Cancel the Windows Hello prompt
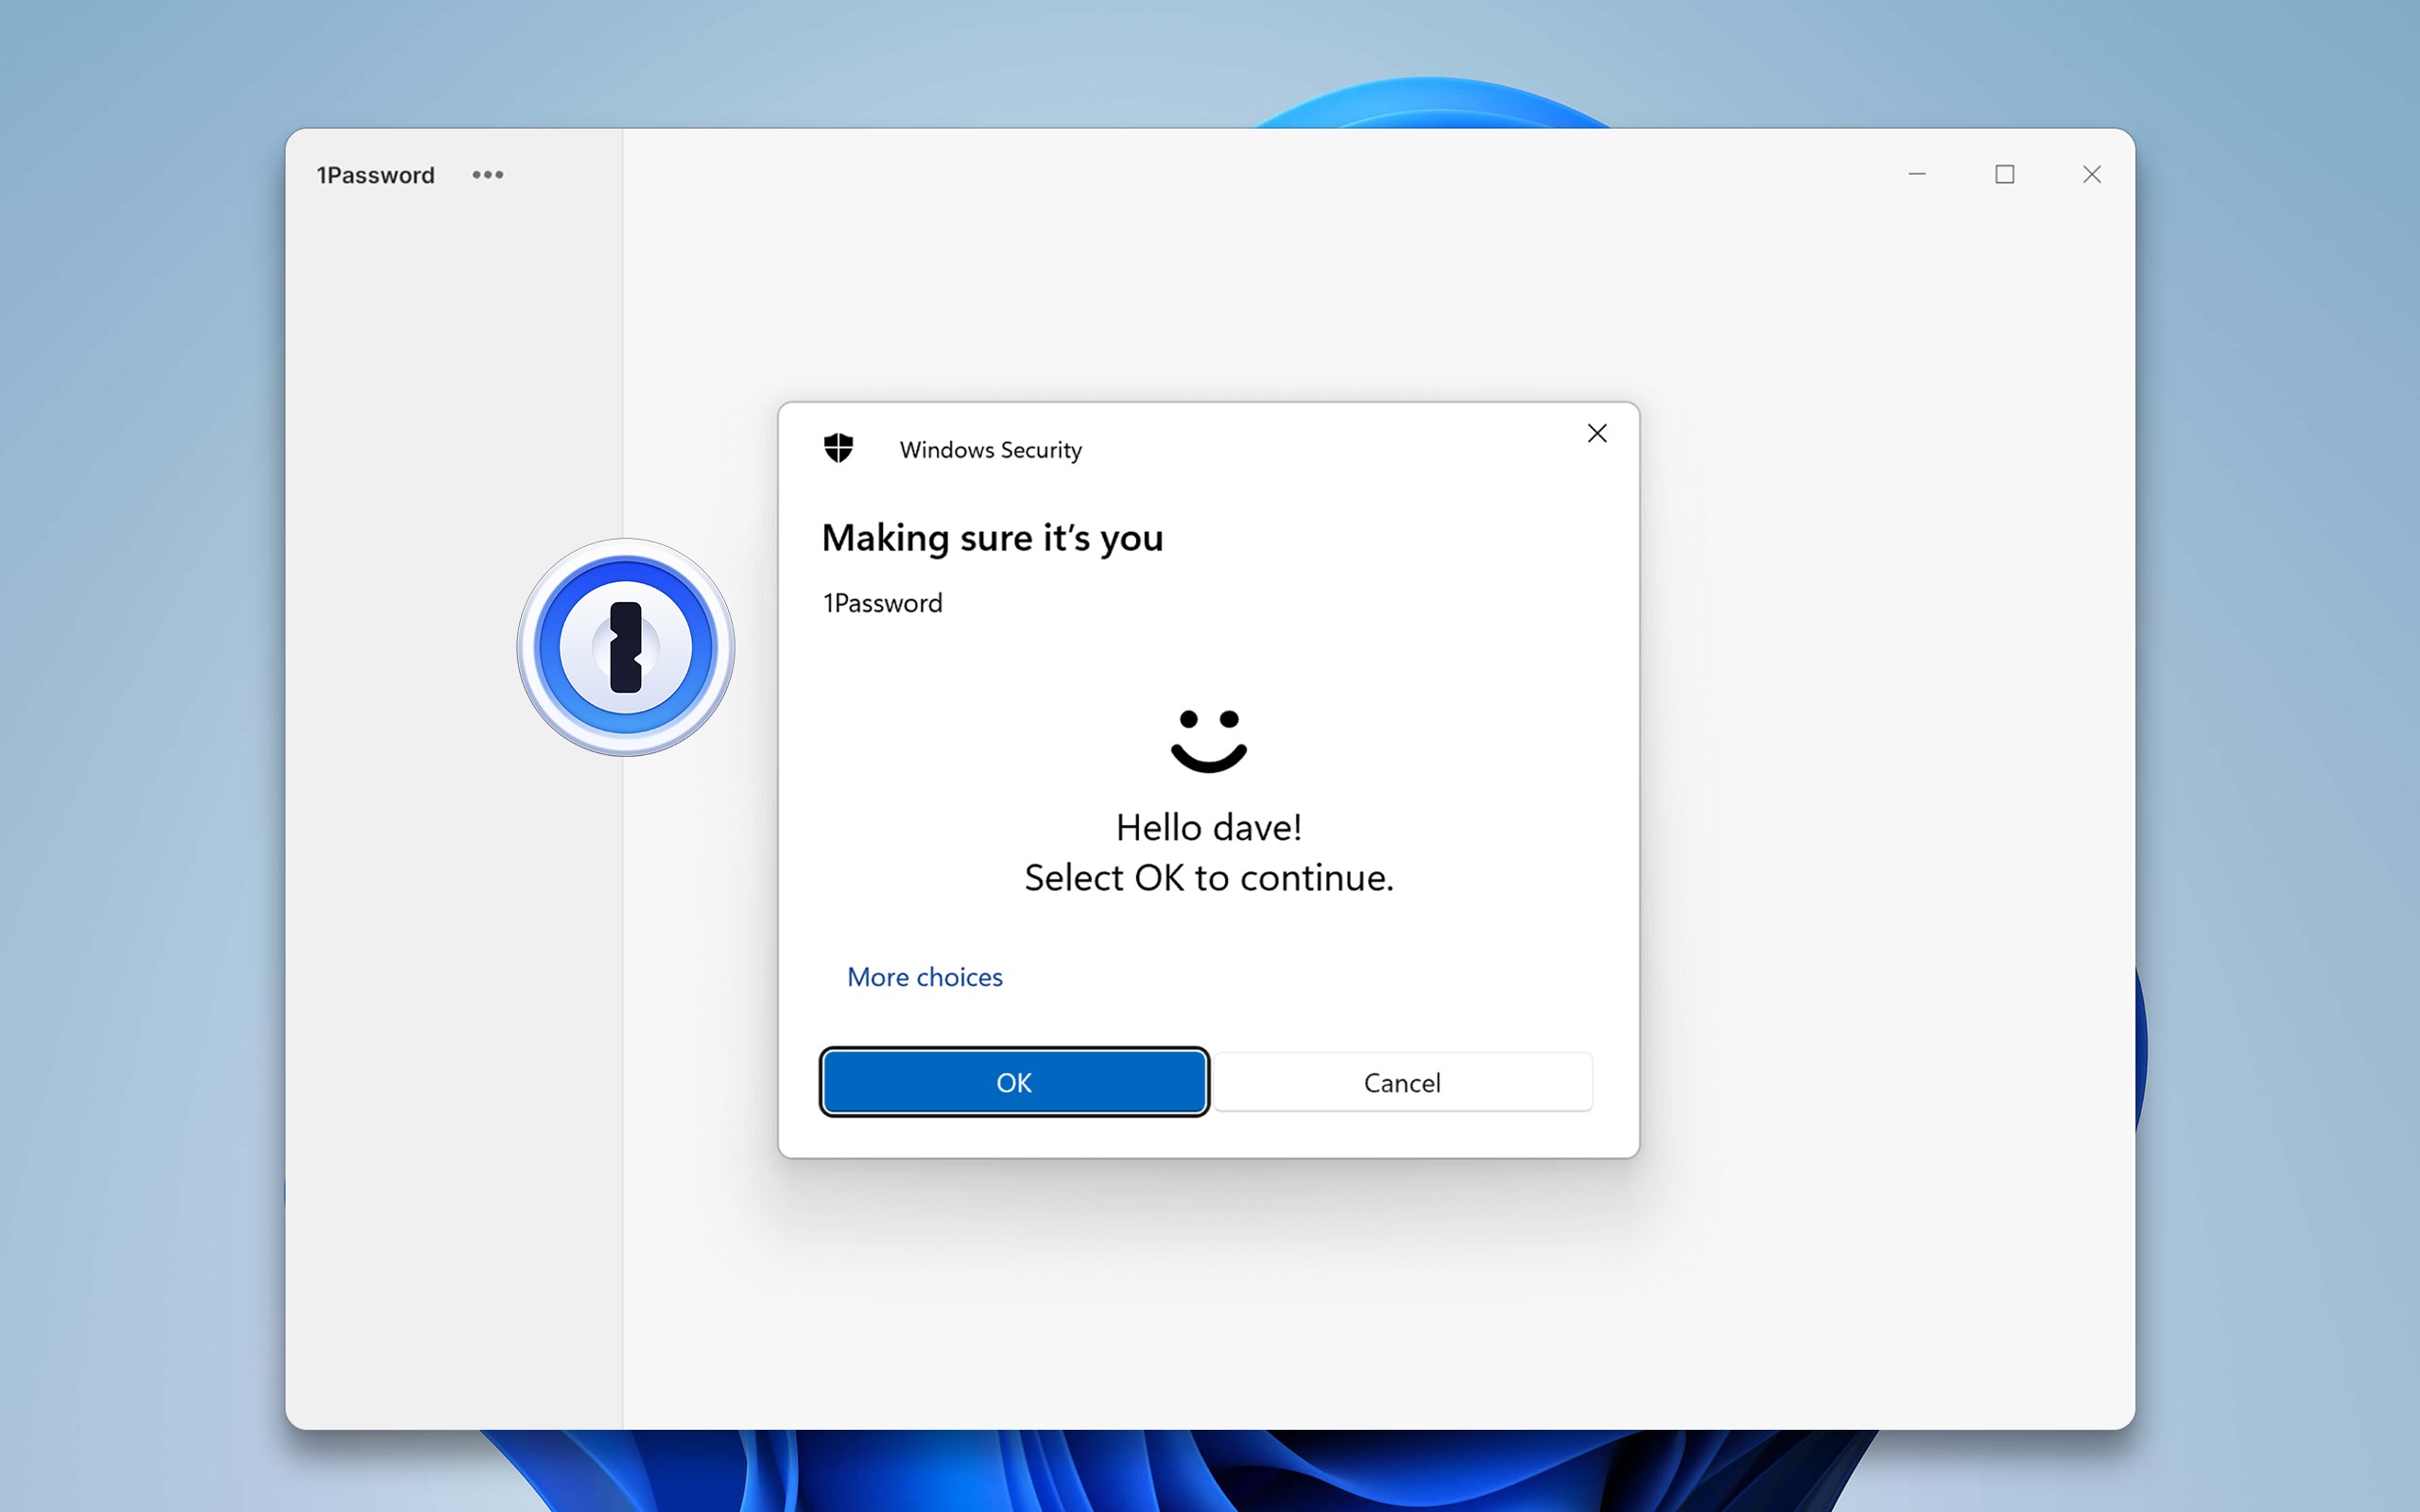2420x1512 pixels. coord(1402,1082)
